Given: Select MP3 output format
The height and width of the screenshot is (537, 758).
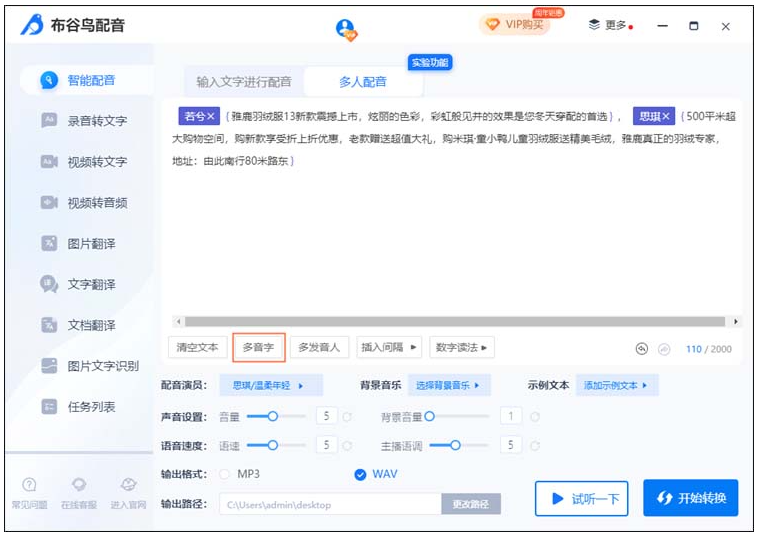Looking at the screenshot, I should (x=225, y=474).
